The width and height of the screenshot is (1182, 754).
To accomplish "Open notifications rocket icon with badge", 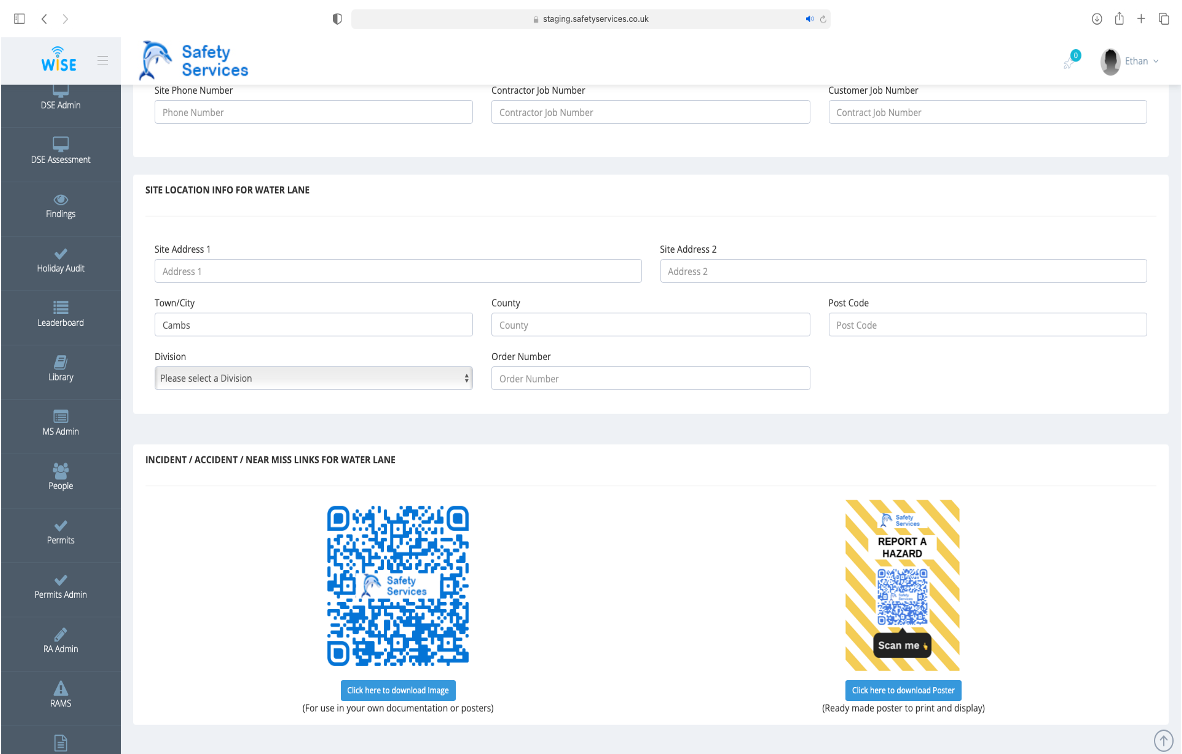I will click(x=1071, y=60).
